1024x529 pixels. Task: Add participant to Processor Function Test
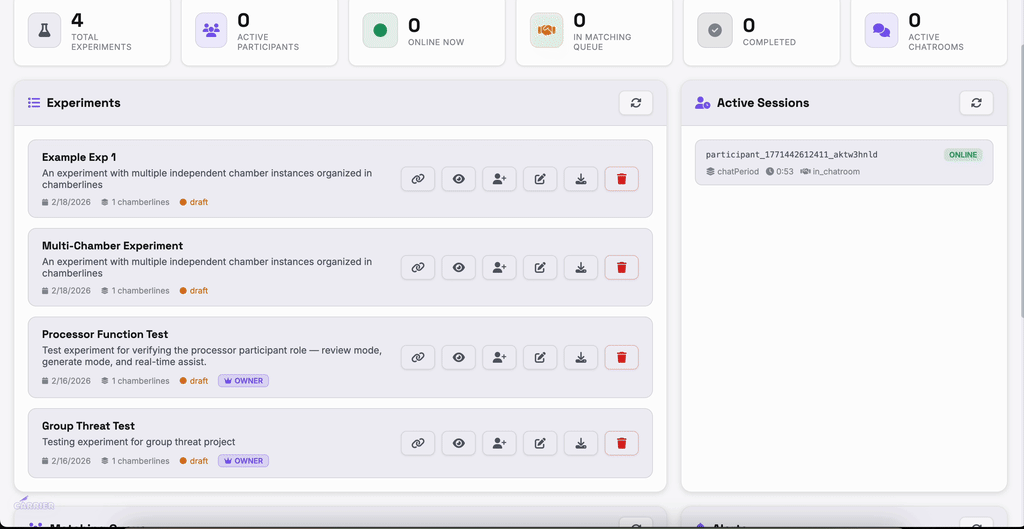click(x=500, y=357)
